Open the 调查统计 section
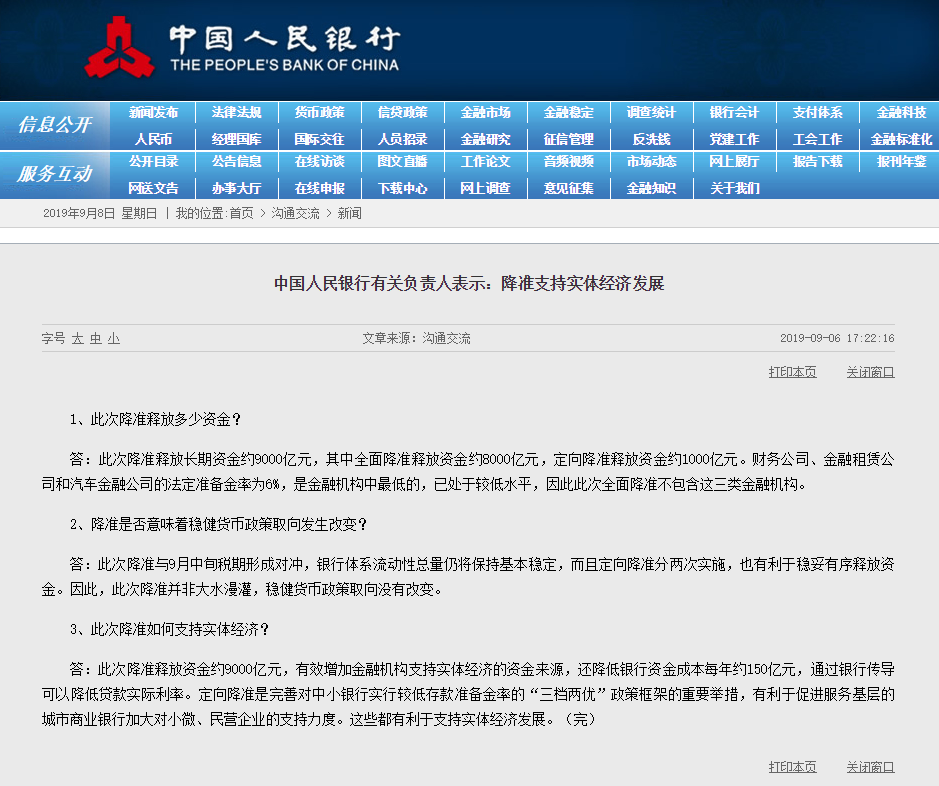Screen dimensions: 939x786 tap(650, 113)
